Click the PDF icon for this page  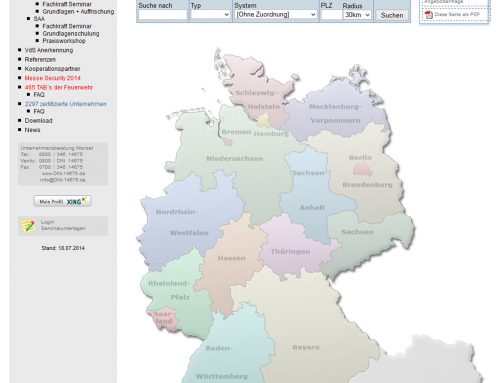(x=429, y=14)
